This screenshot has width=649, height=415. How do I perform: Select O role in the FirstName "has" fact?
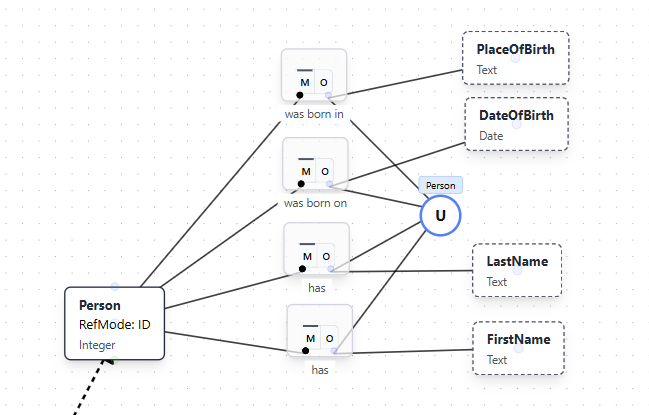coord(330,338)
